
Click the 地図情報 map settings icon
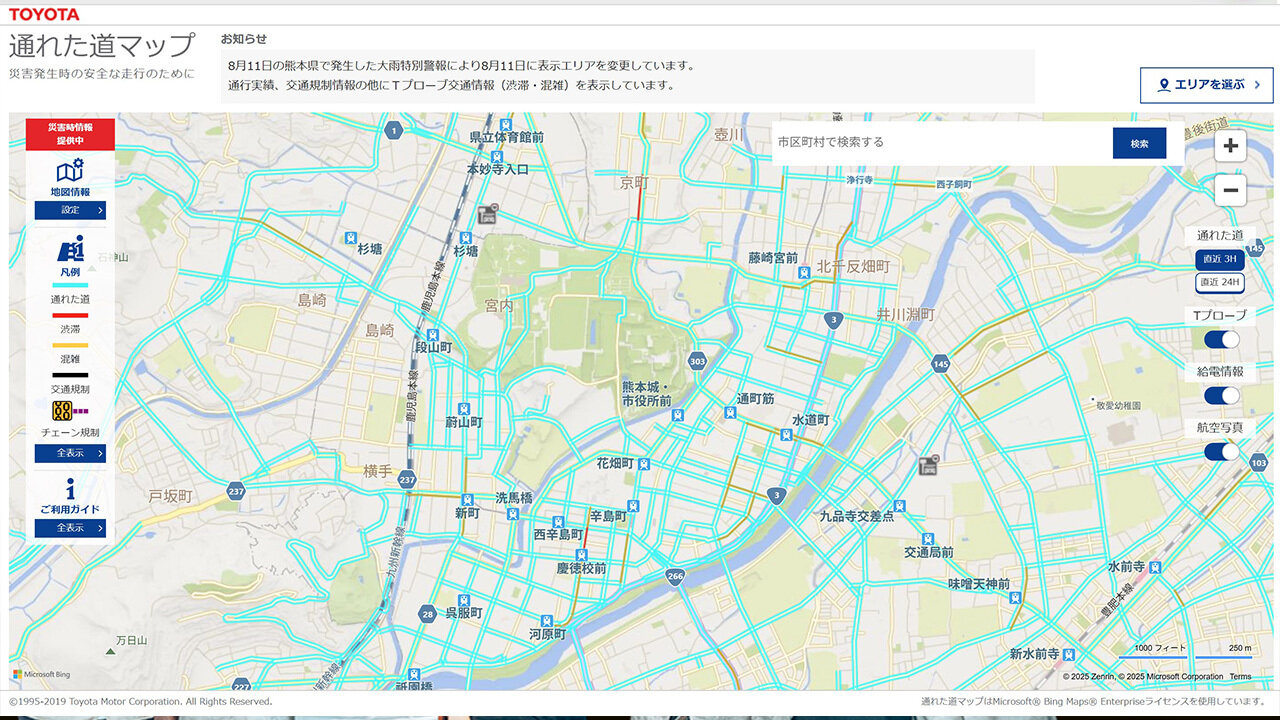(70, 171)
